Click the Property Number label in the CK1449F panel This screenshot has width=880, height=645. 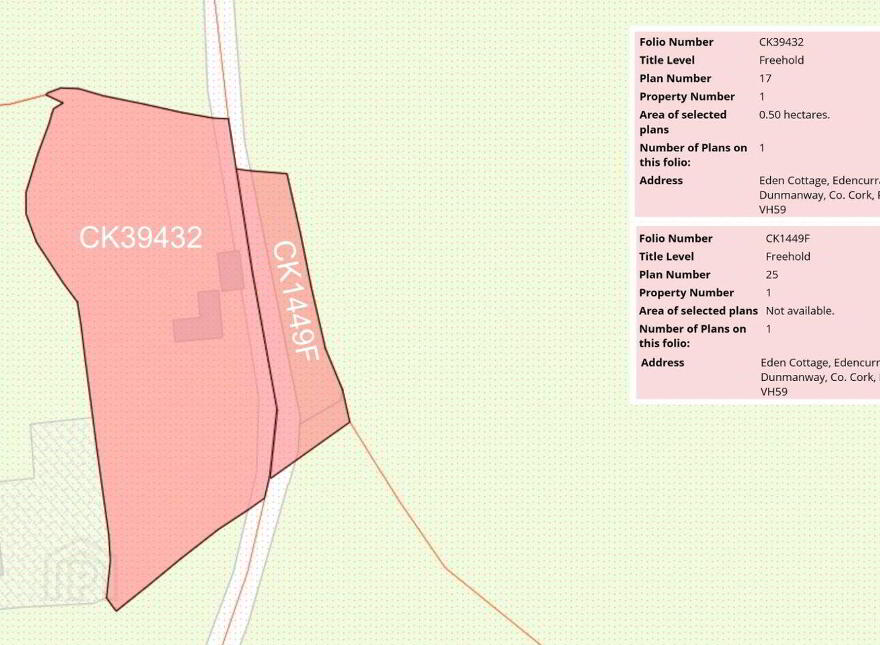pos(686,293)
